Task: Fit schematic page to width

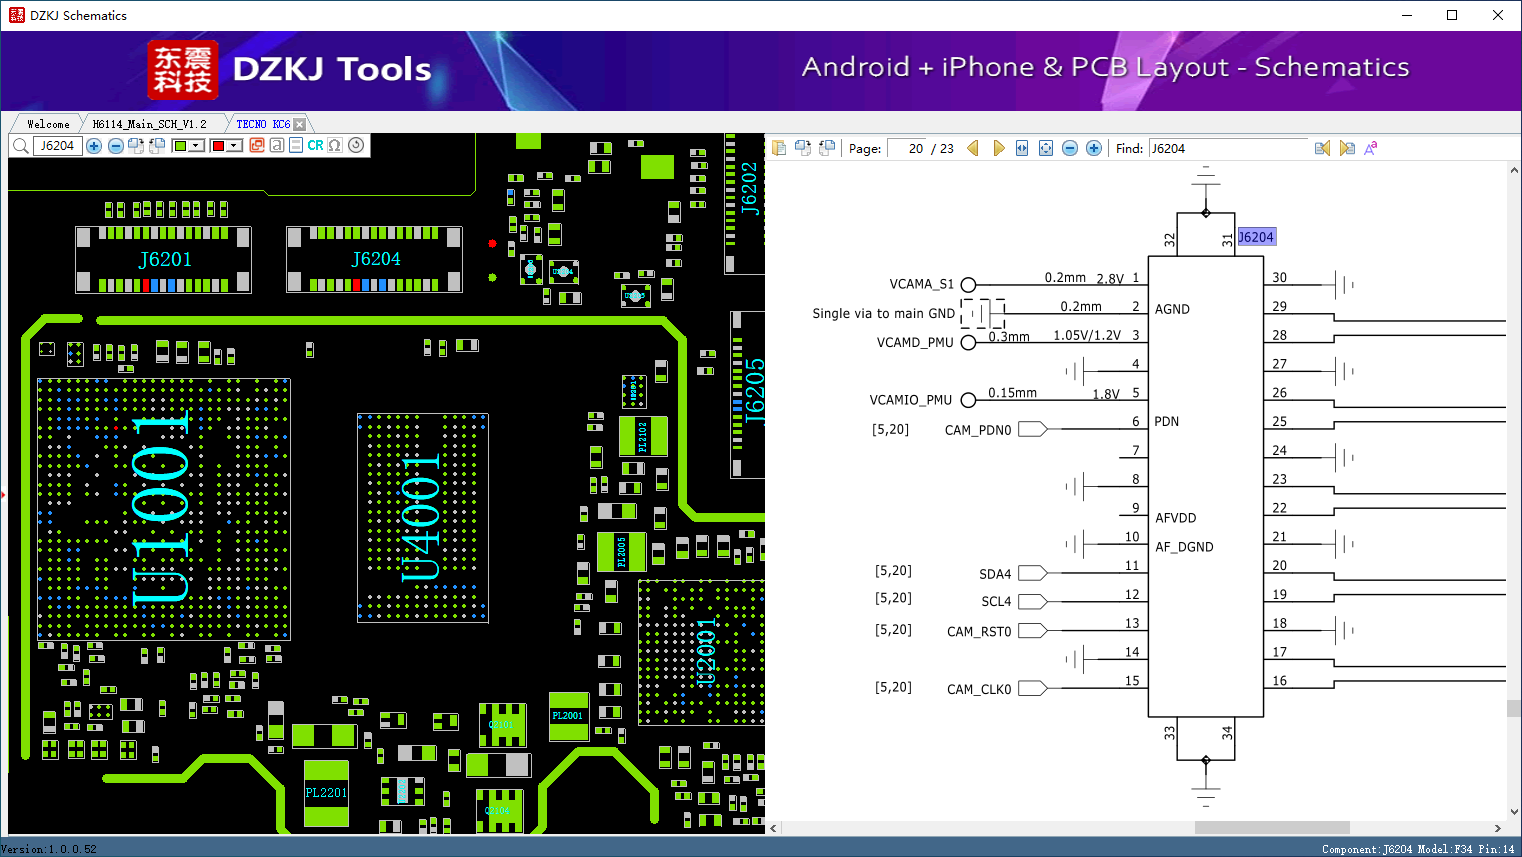Action: click(x=1022, y=148)
